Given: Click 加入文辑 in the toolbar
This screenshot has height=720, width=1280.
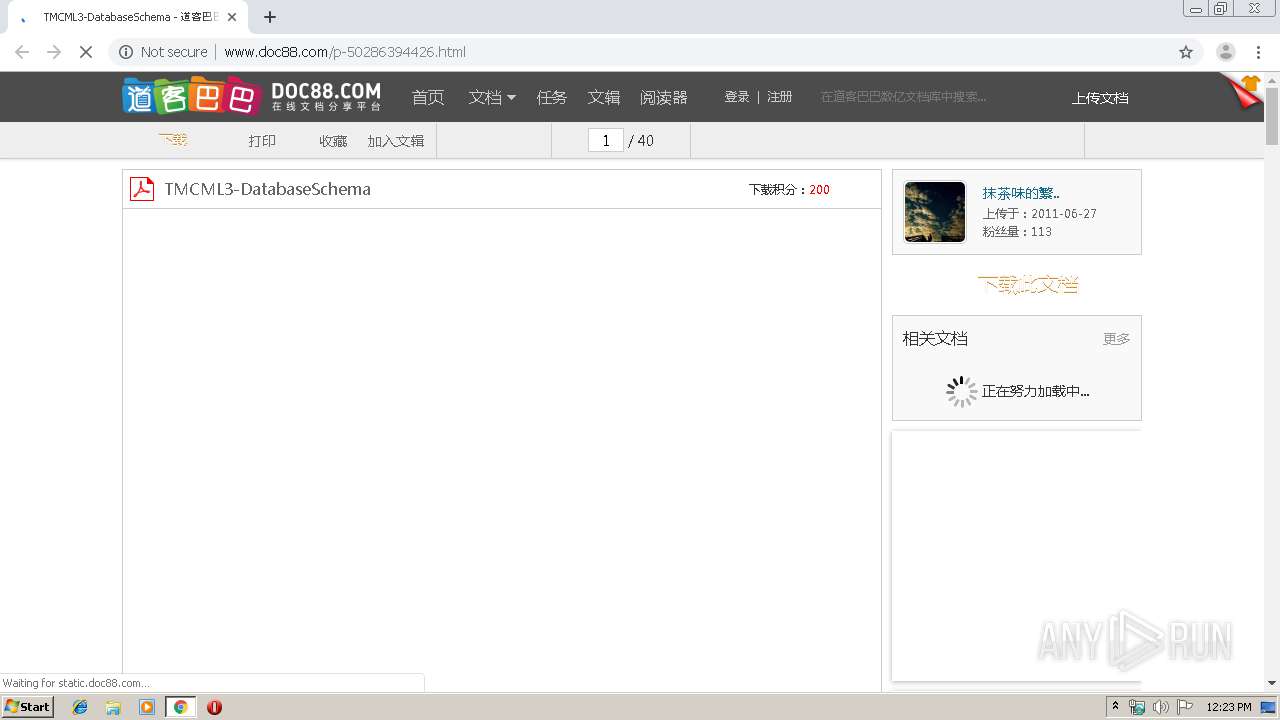Looking at the screenshot, I should pos(396,141).
